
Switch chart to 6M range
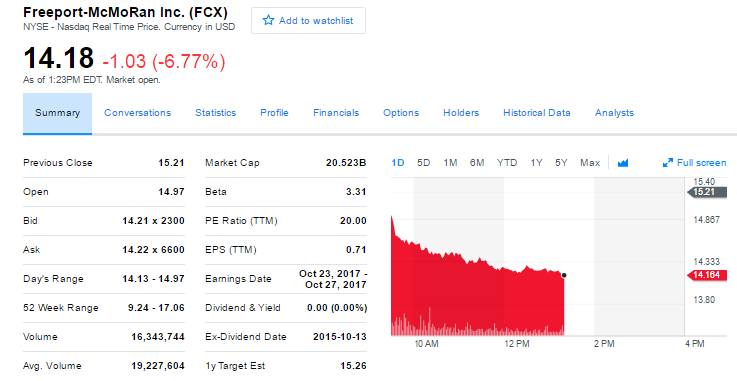tap(477, 163)
